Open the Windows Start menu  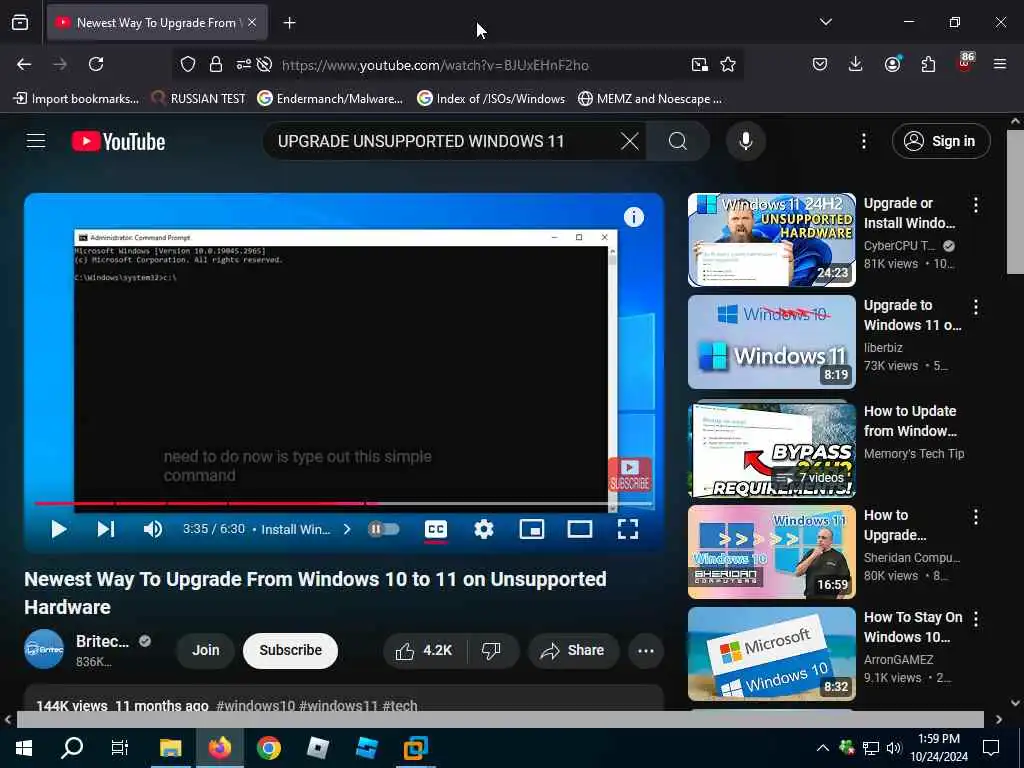pos(24,748)
